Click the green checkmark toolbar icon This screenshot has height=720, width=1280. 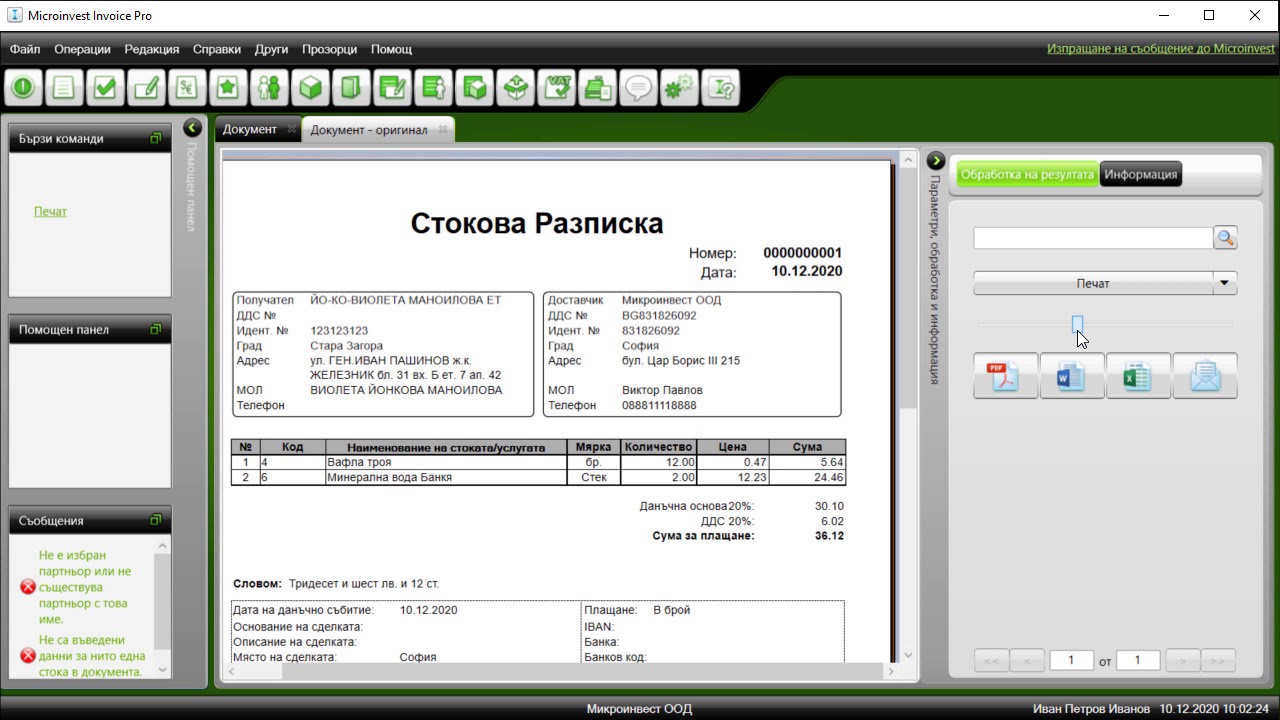pyautogui.click(x=105, y=88)
